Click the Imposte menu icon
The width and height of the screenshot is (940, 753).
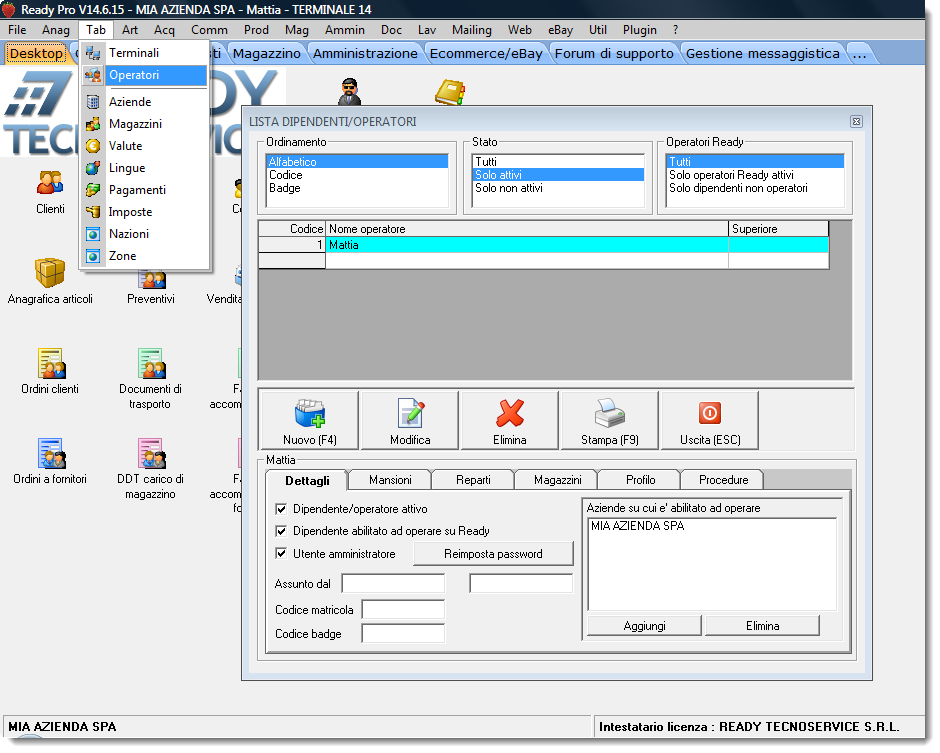point(93,212)
